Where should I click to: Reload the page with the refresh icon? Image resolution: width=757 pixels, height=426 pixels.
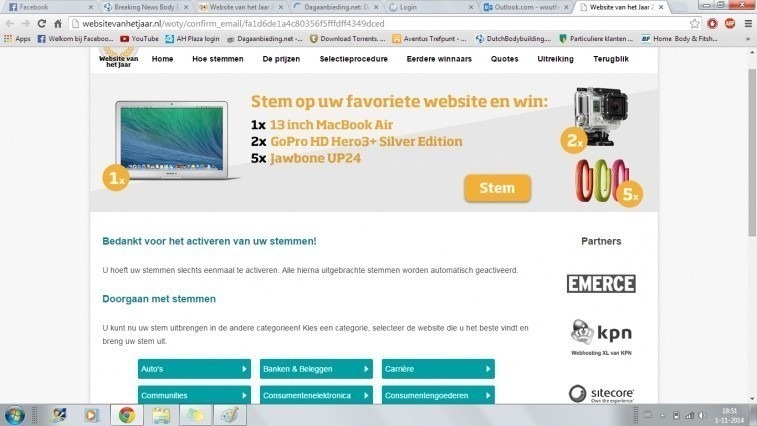tap(42, 23)
